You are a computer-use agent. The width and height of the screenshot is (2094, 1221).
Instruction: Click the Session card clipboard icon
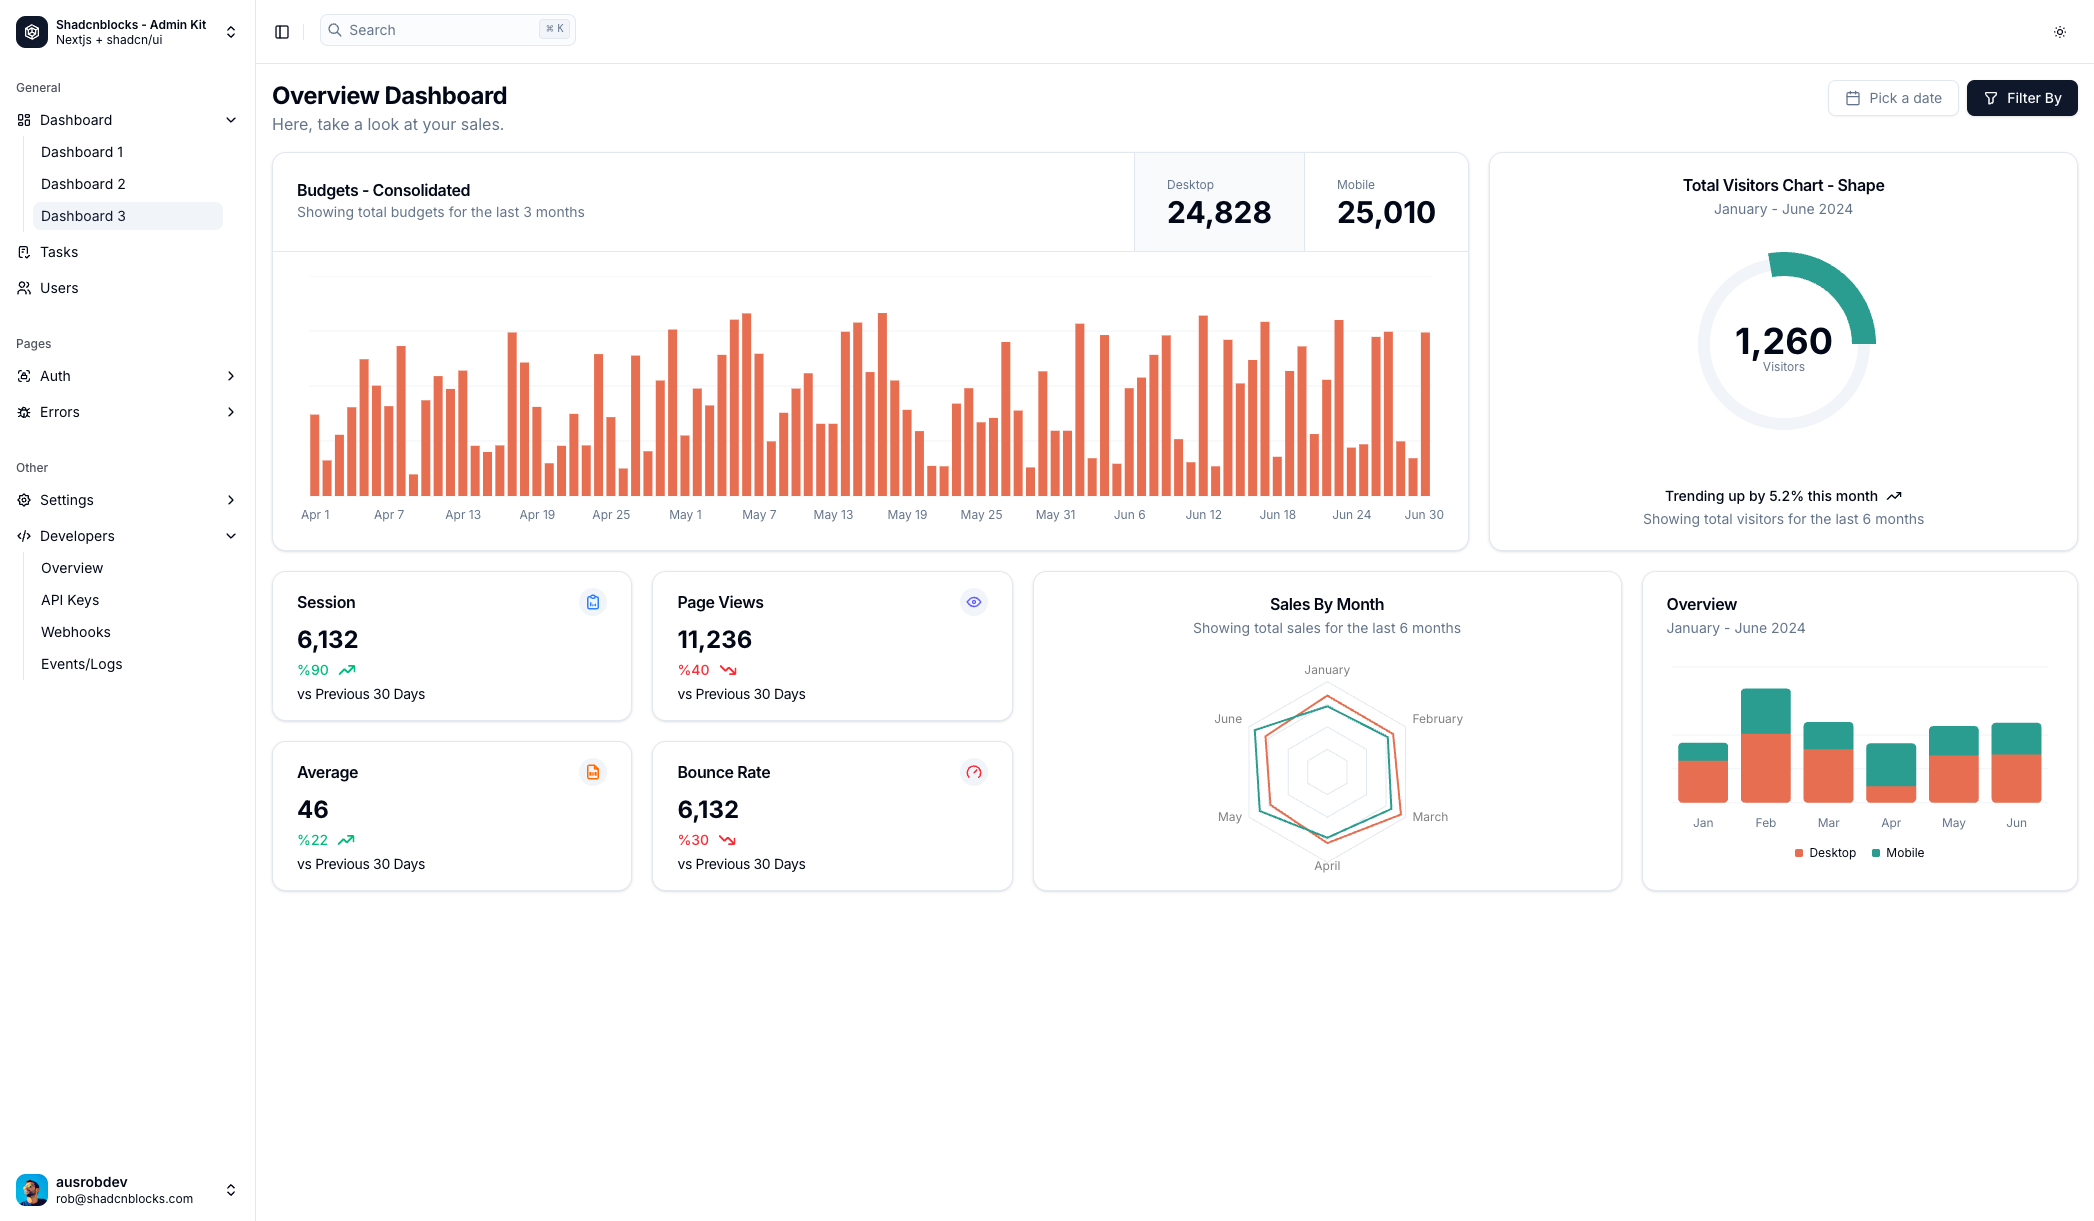pyautogui.click(x=593, y=602)
